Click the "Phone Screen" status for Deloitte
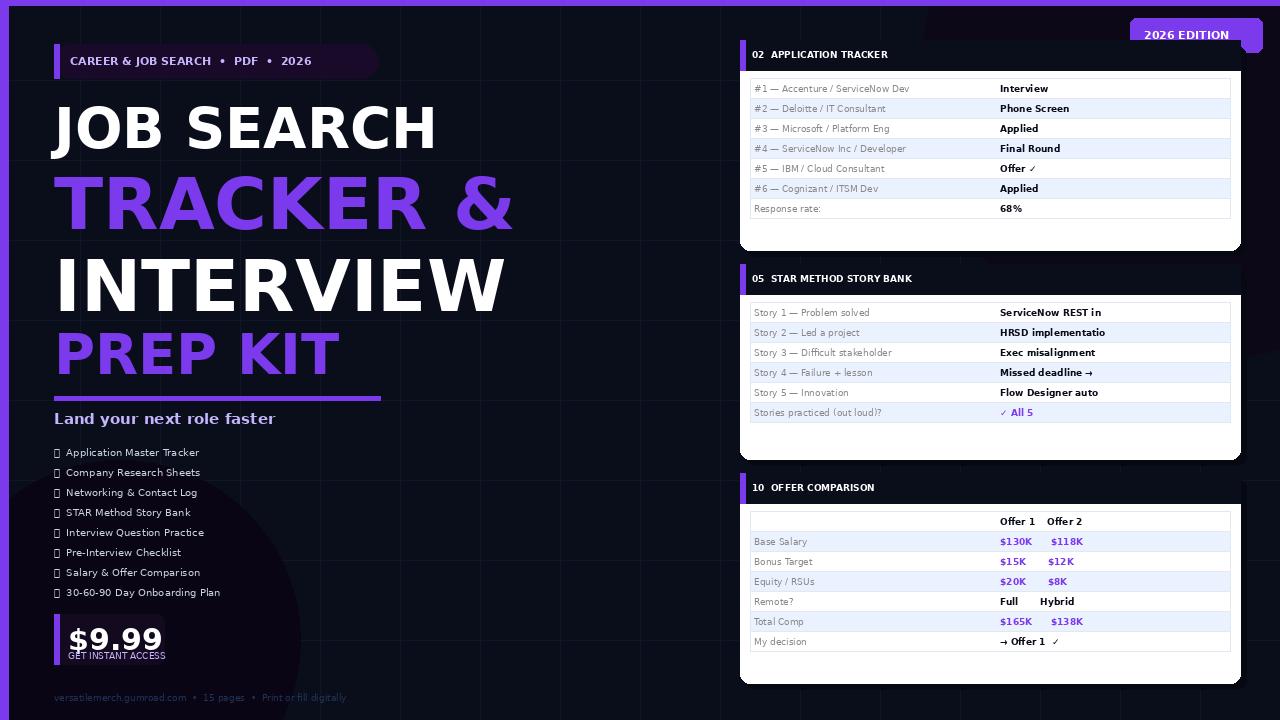Viewport: 1280px width, 720px height. (1034, 109)
